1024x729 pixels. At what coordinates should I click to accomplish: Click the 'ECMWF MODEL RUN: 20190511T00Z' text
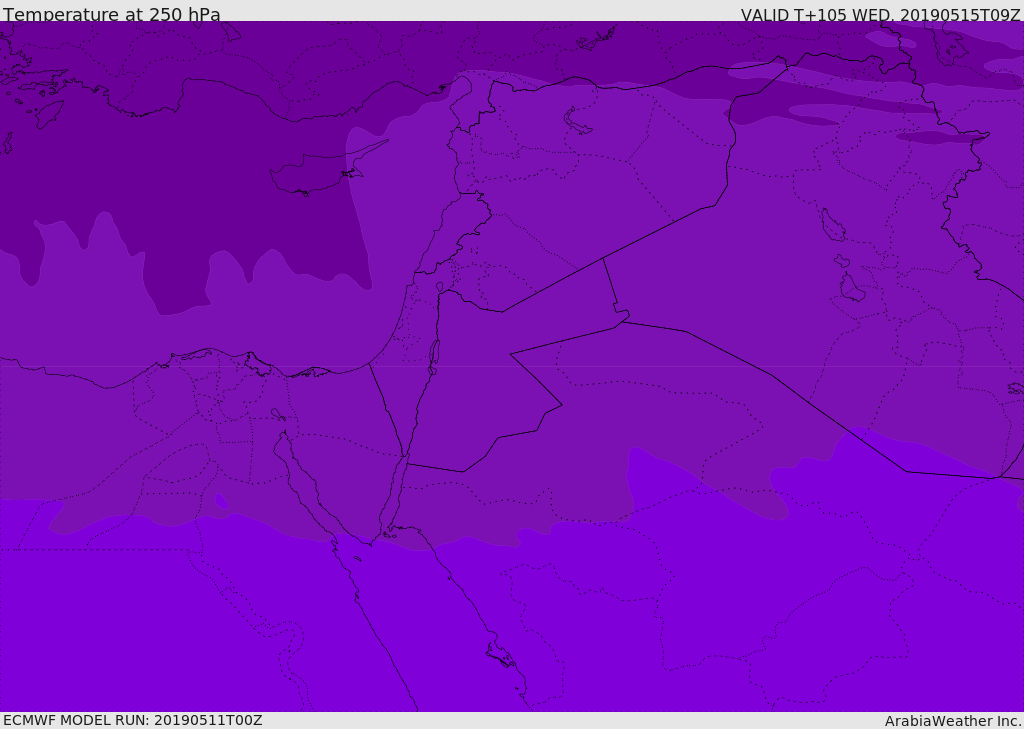point(133,720)
